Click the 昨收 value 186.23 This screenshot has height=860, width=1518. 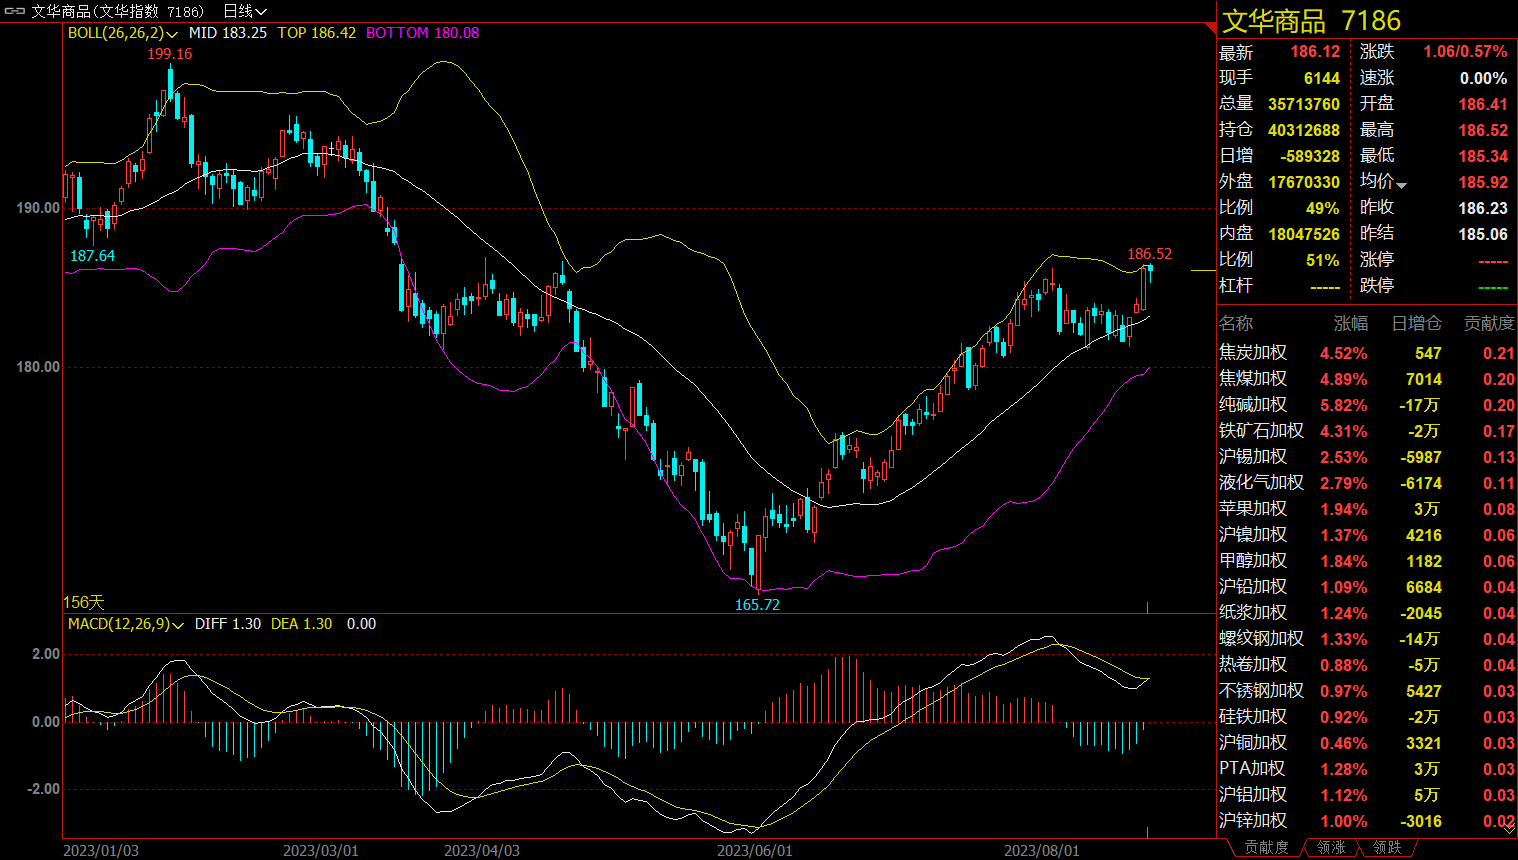click(1483, 208)
